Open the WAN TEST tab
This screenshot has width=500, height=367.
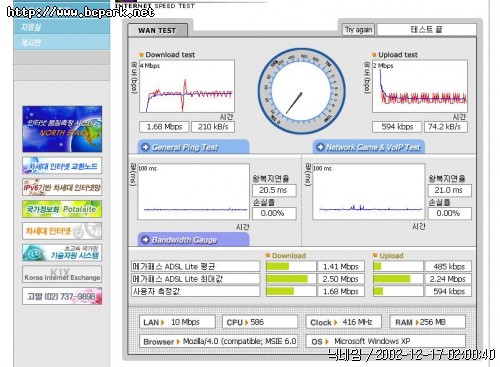157,30
